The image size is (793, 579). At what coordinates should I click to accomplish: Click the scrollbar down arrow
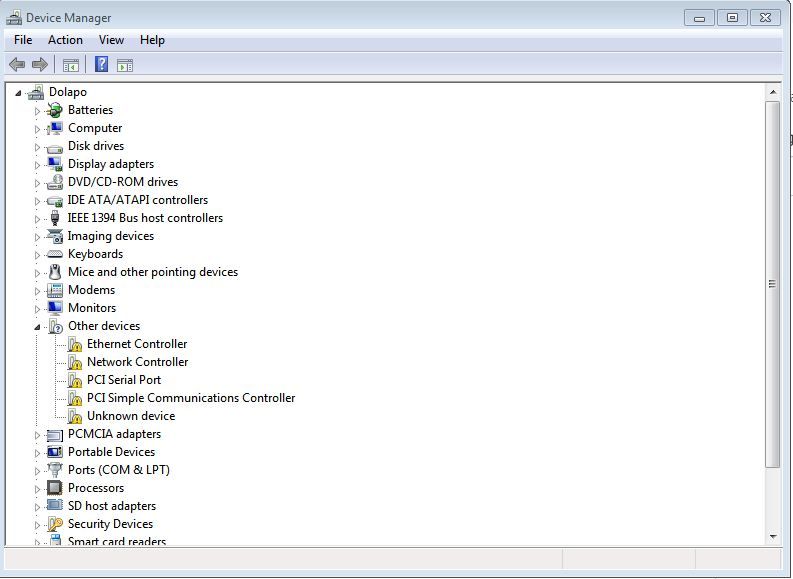[773, 537]
